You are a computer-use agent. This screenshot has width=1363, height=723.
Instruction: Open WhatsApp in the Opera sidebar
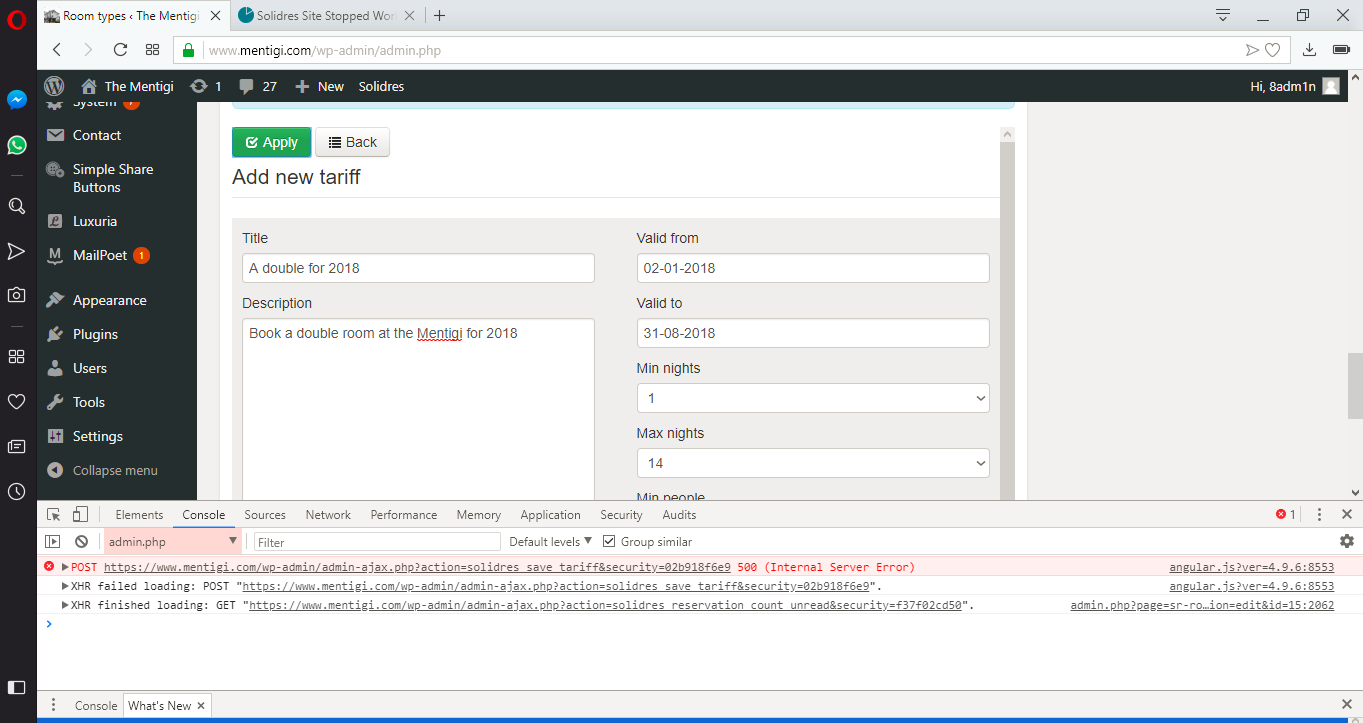click(x=17, y=145)
